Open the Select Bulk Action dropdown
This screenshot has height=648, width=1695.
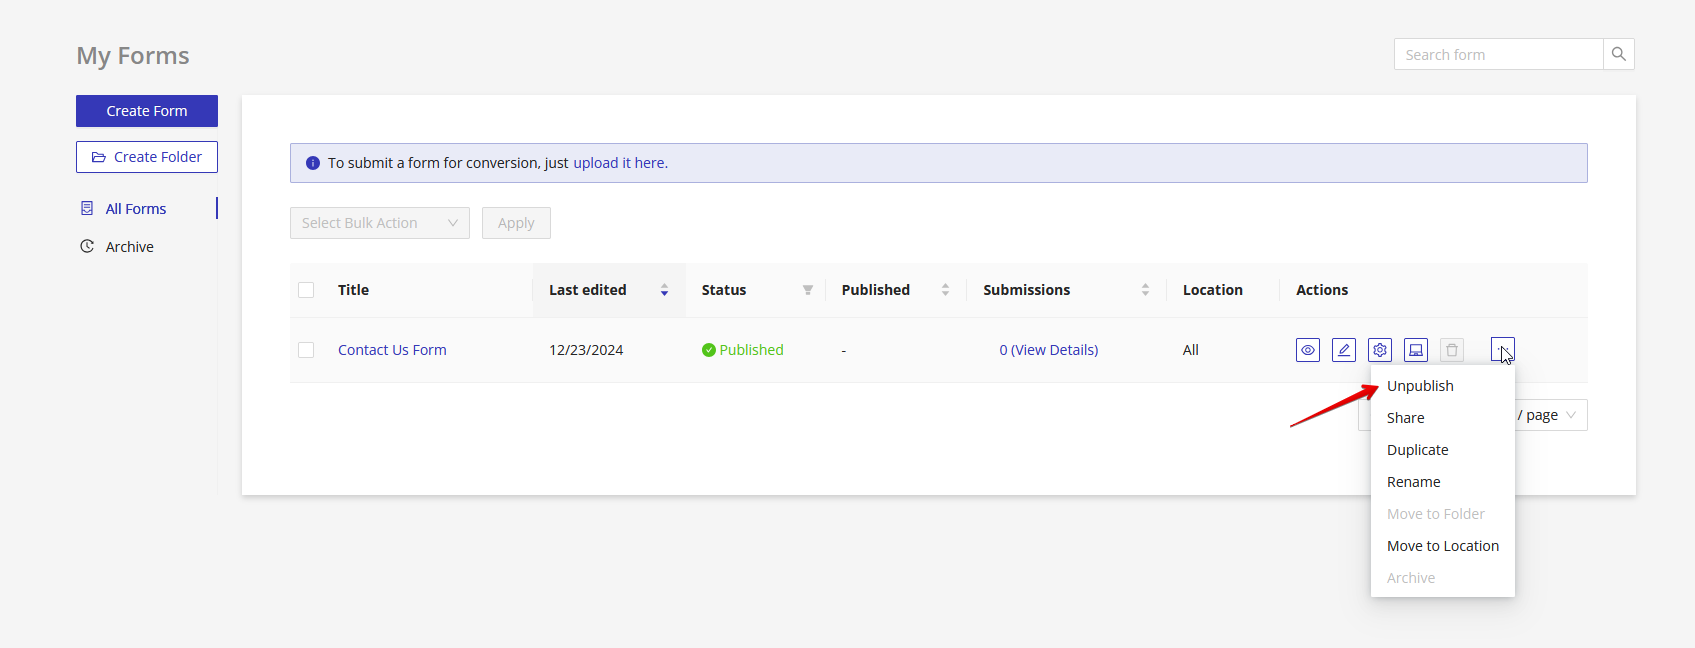379,223
